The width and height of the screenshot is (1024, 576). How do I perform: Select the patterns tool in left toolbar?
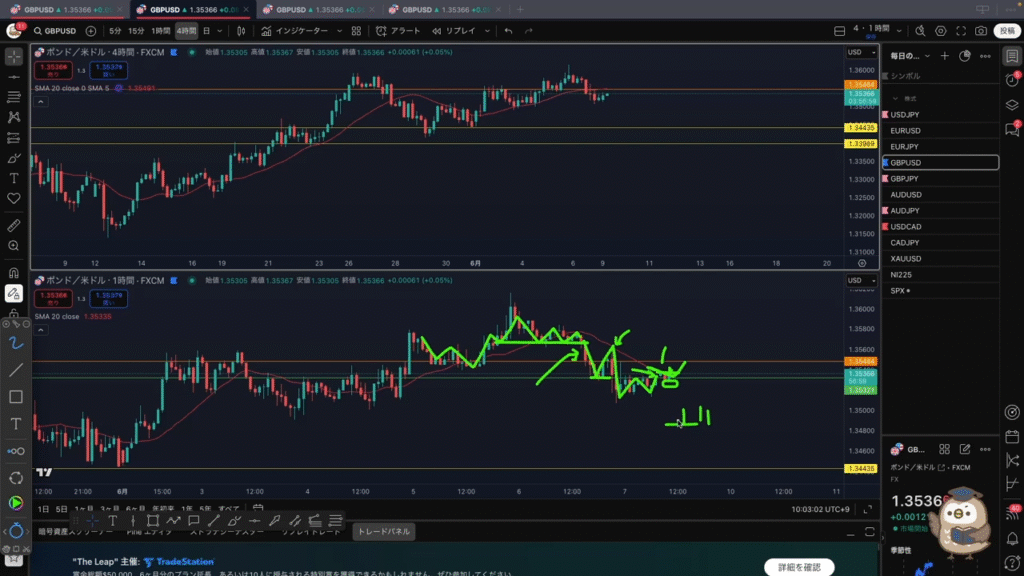click(14, 118)
